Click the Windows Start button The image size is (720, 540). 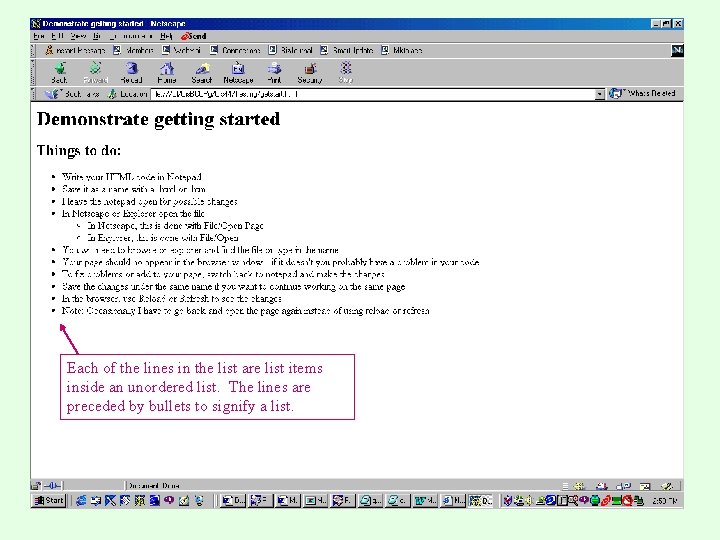[49, 500]
